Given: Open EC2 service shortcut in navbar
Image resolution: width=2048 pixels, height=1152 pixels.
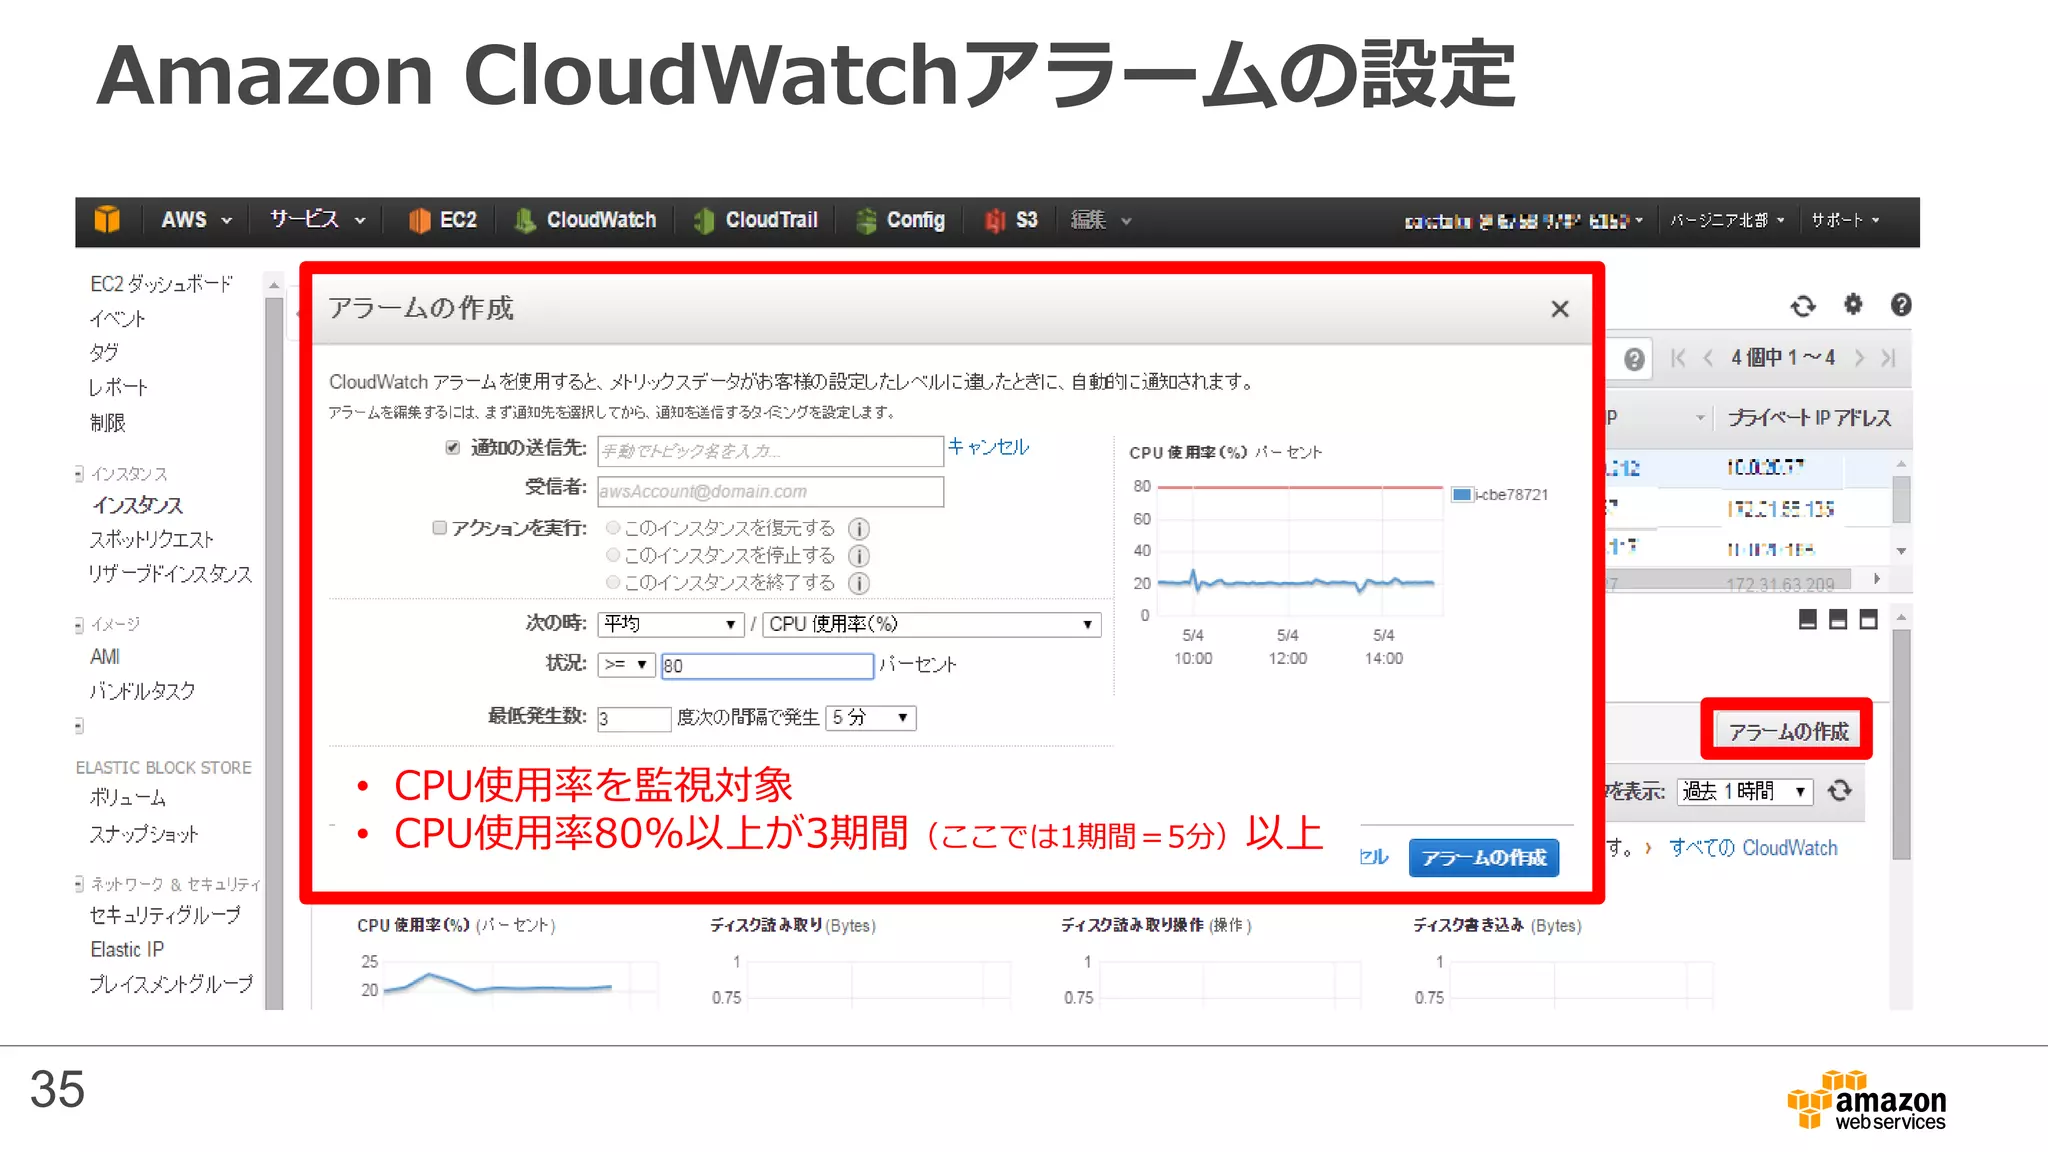Looking at the screenshot, I should click(443, 220).
